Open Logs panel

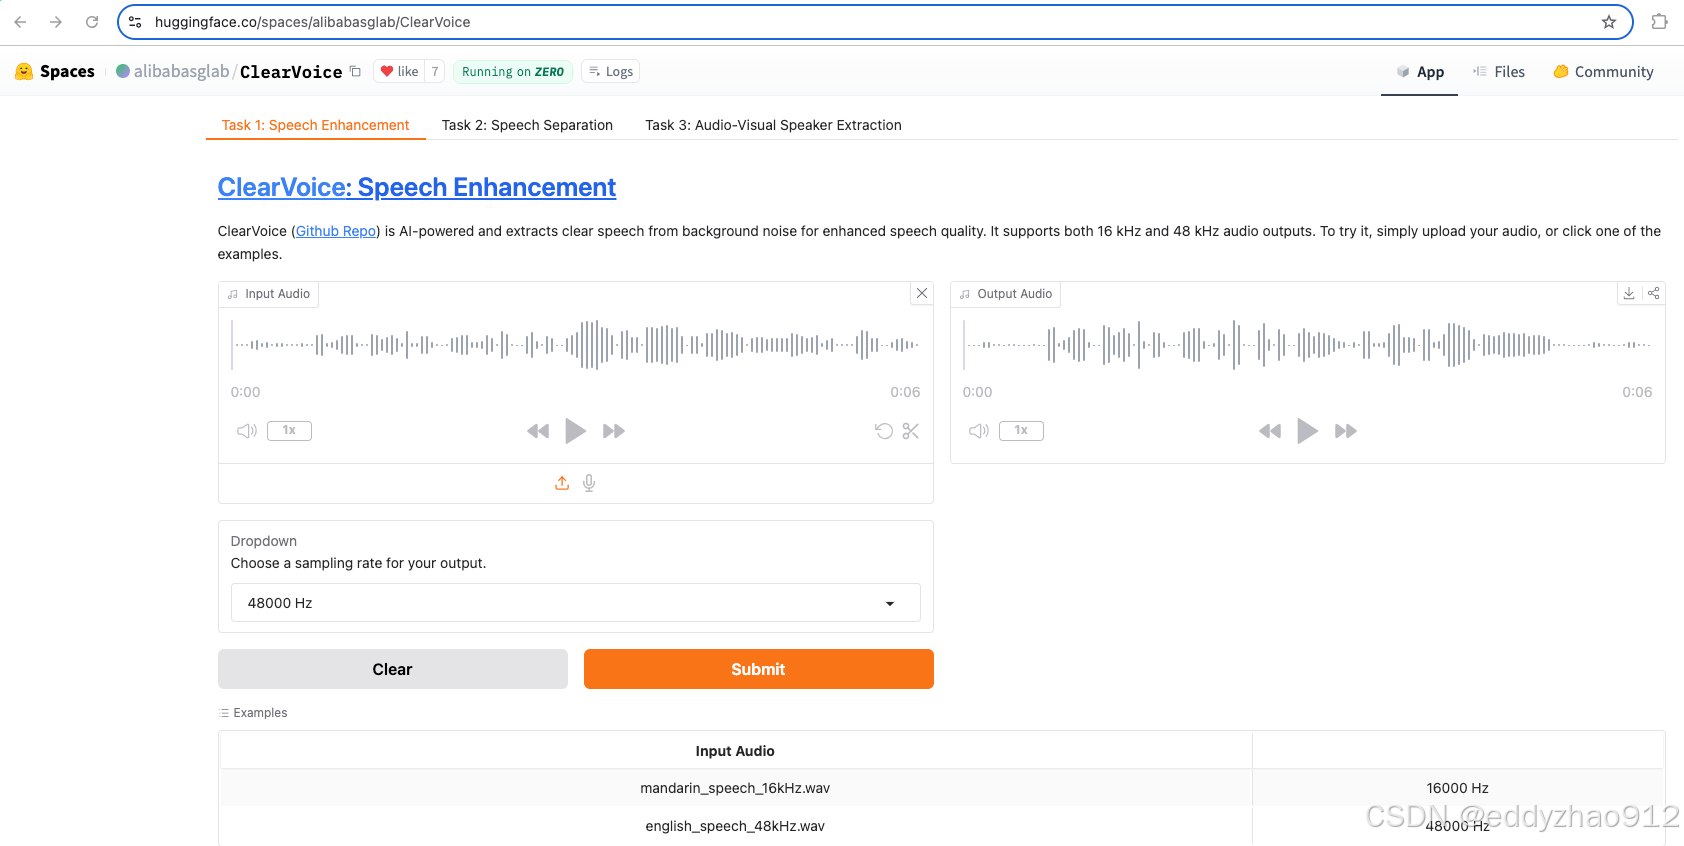tap(611, 71)
